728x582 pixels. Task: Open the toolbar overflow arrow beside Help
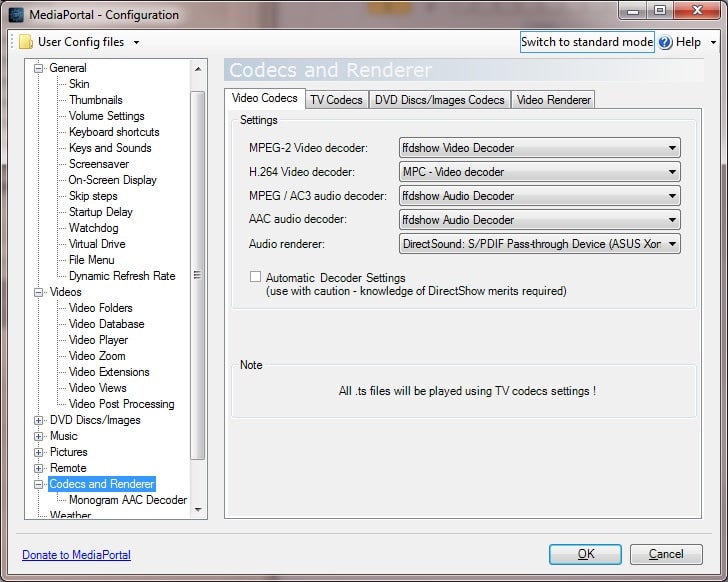[x=713, y=43]
